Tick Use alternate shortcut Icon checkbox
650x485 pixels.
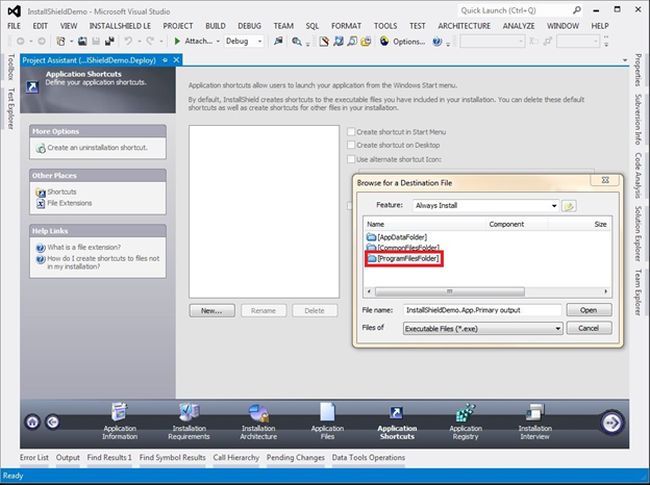click(x=351, y=159)
